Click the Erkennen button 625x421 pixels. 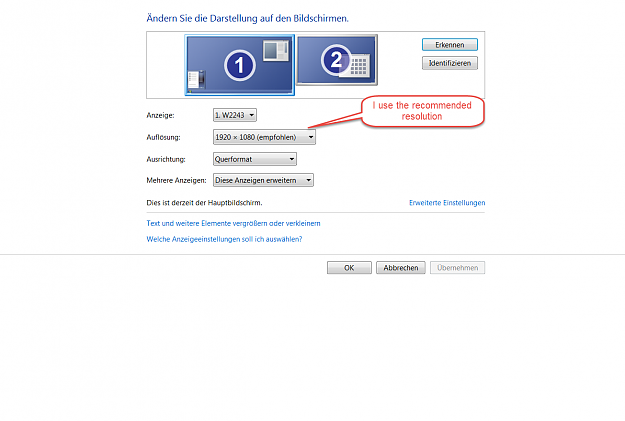(450, 45)
